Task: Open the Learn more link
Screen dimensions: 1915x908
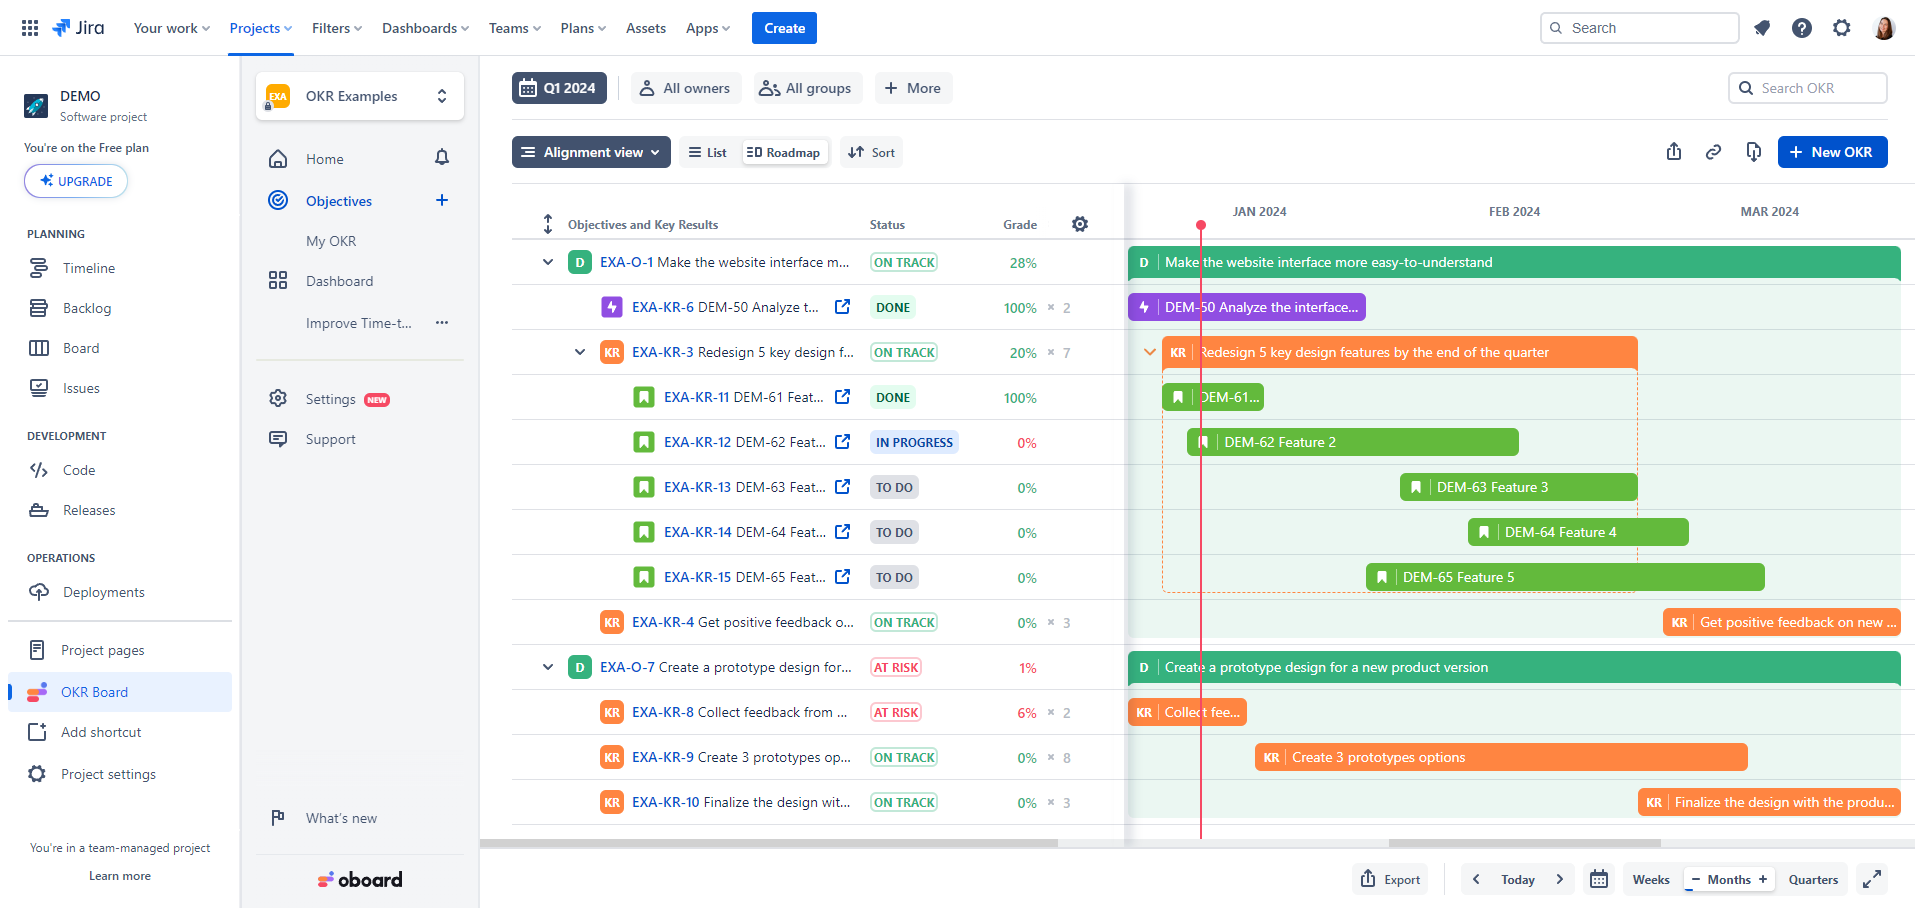Action: coord(120,876)
